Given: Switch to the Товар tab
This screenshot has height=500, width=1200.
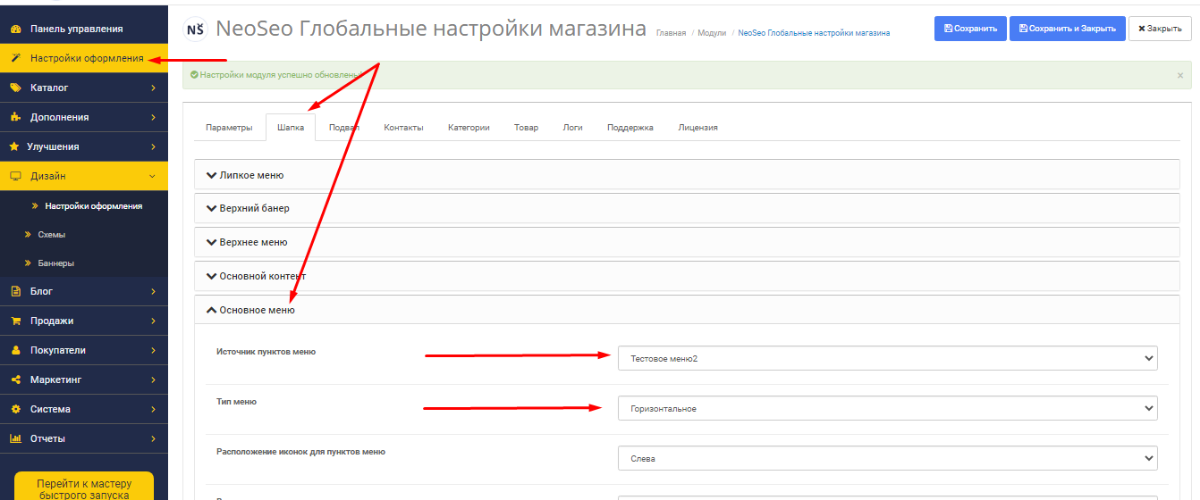Looking at the screenshot, I should click(526, 127).
